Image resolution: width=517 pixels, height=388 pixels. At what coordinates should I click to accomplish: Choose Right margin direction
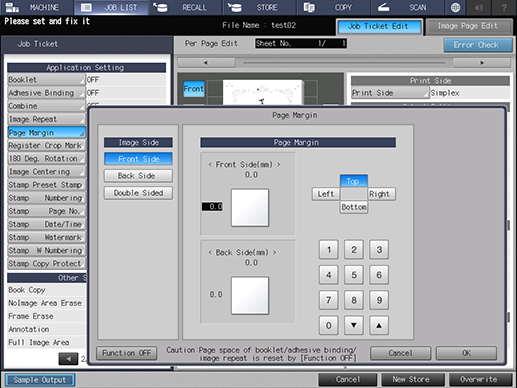[382, 194]
